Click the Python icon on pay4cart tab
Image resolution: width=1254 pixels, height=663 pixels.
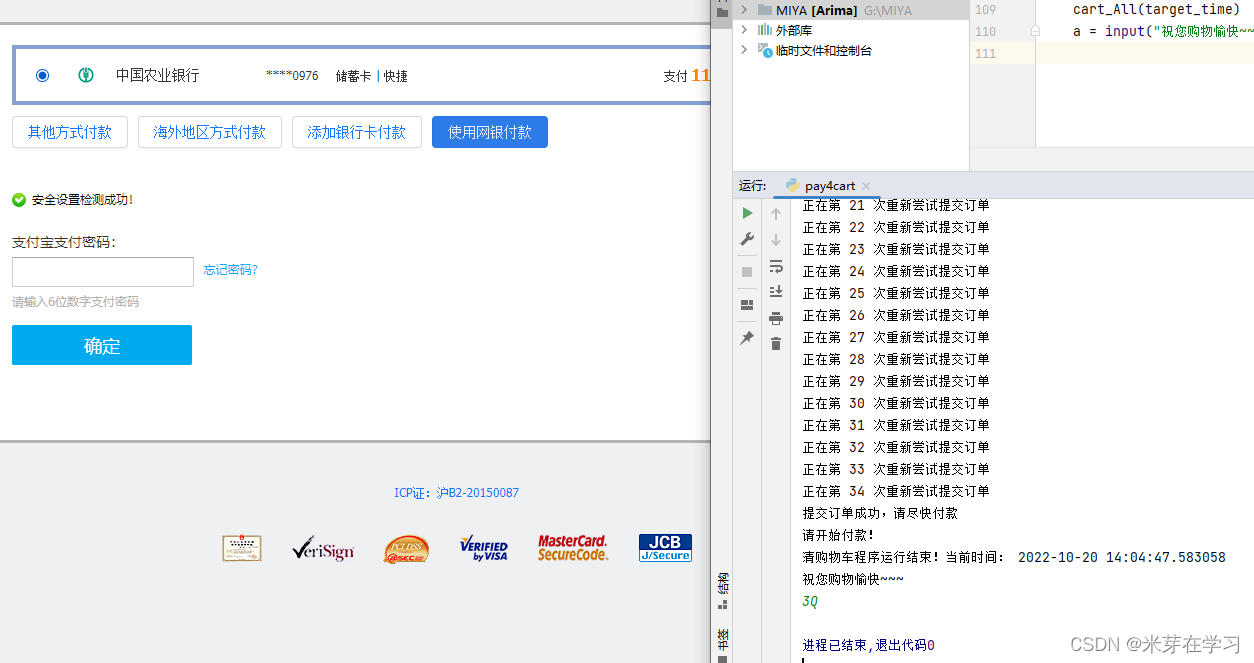tap(793, 185)
